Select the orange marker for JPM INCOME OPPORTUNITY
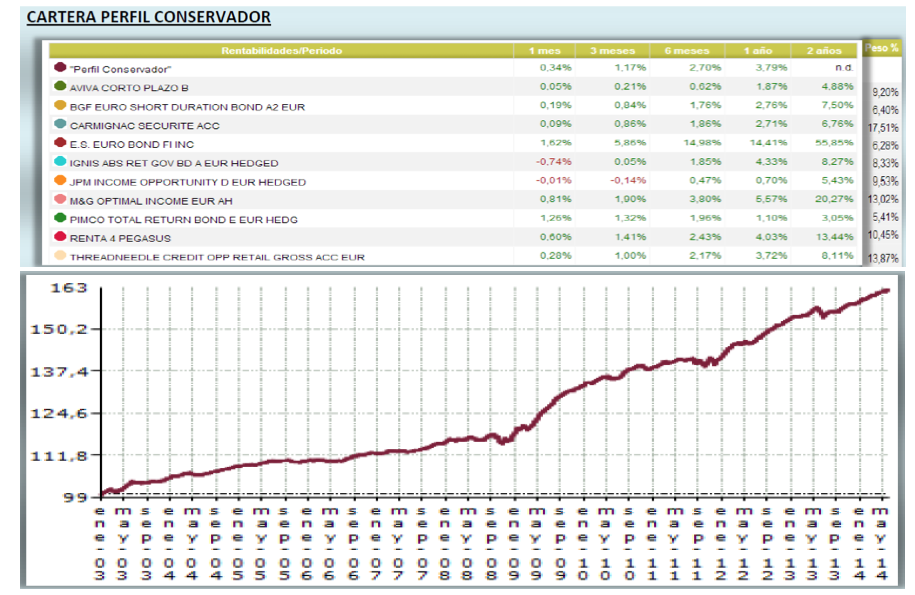Screen dimensions: 915x595 click(60, 180)
